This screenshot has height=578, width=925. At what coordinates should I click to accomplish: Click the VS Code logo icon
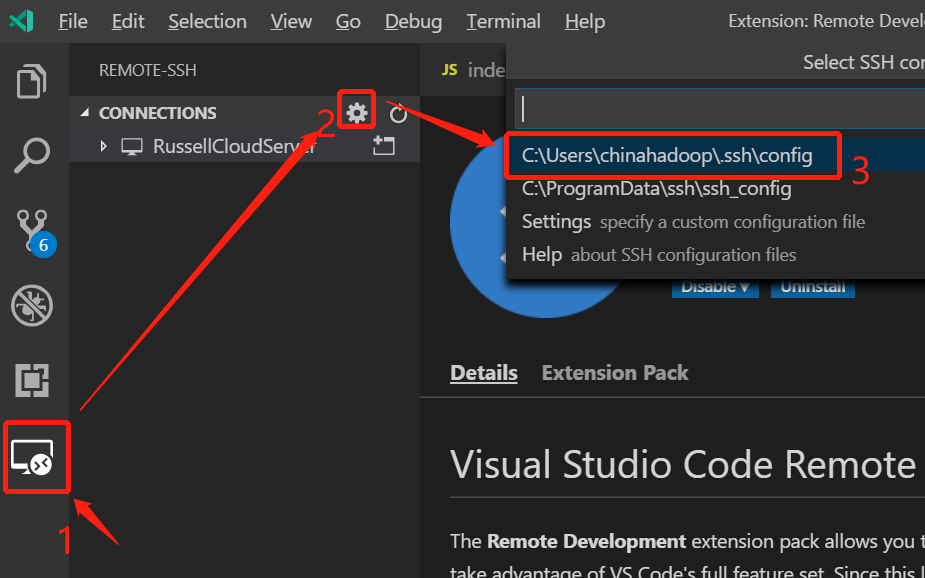21,21
